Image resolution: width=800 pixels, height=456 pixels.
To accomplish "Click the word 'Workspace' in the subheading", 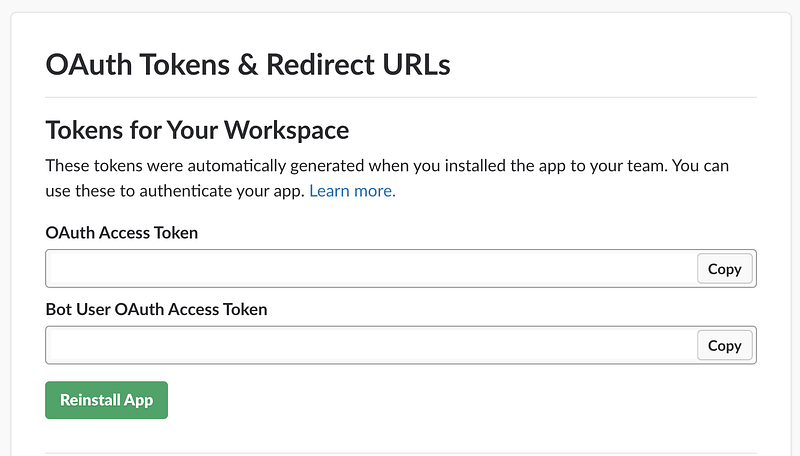I will (x=287, y=131).
